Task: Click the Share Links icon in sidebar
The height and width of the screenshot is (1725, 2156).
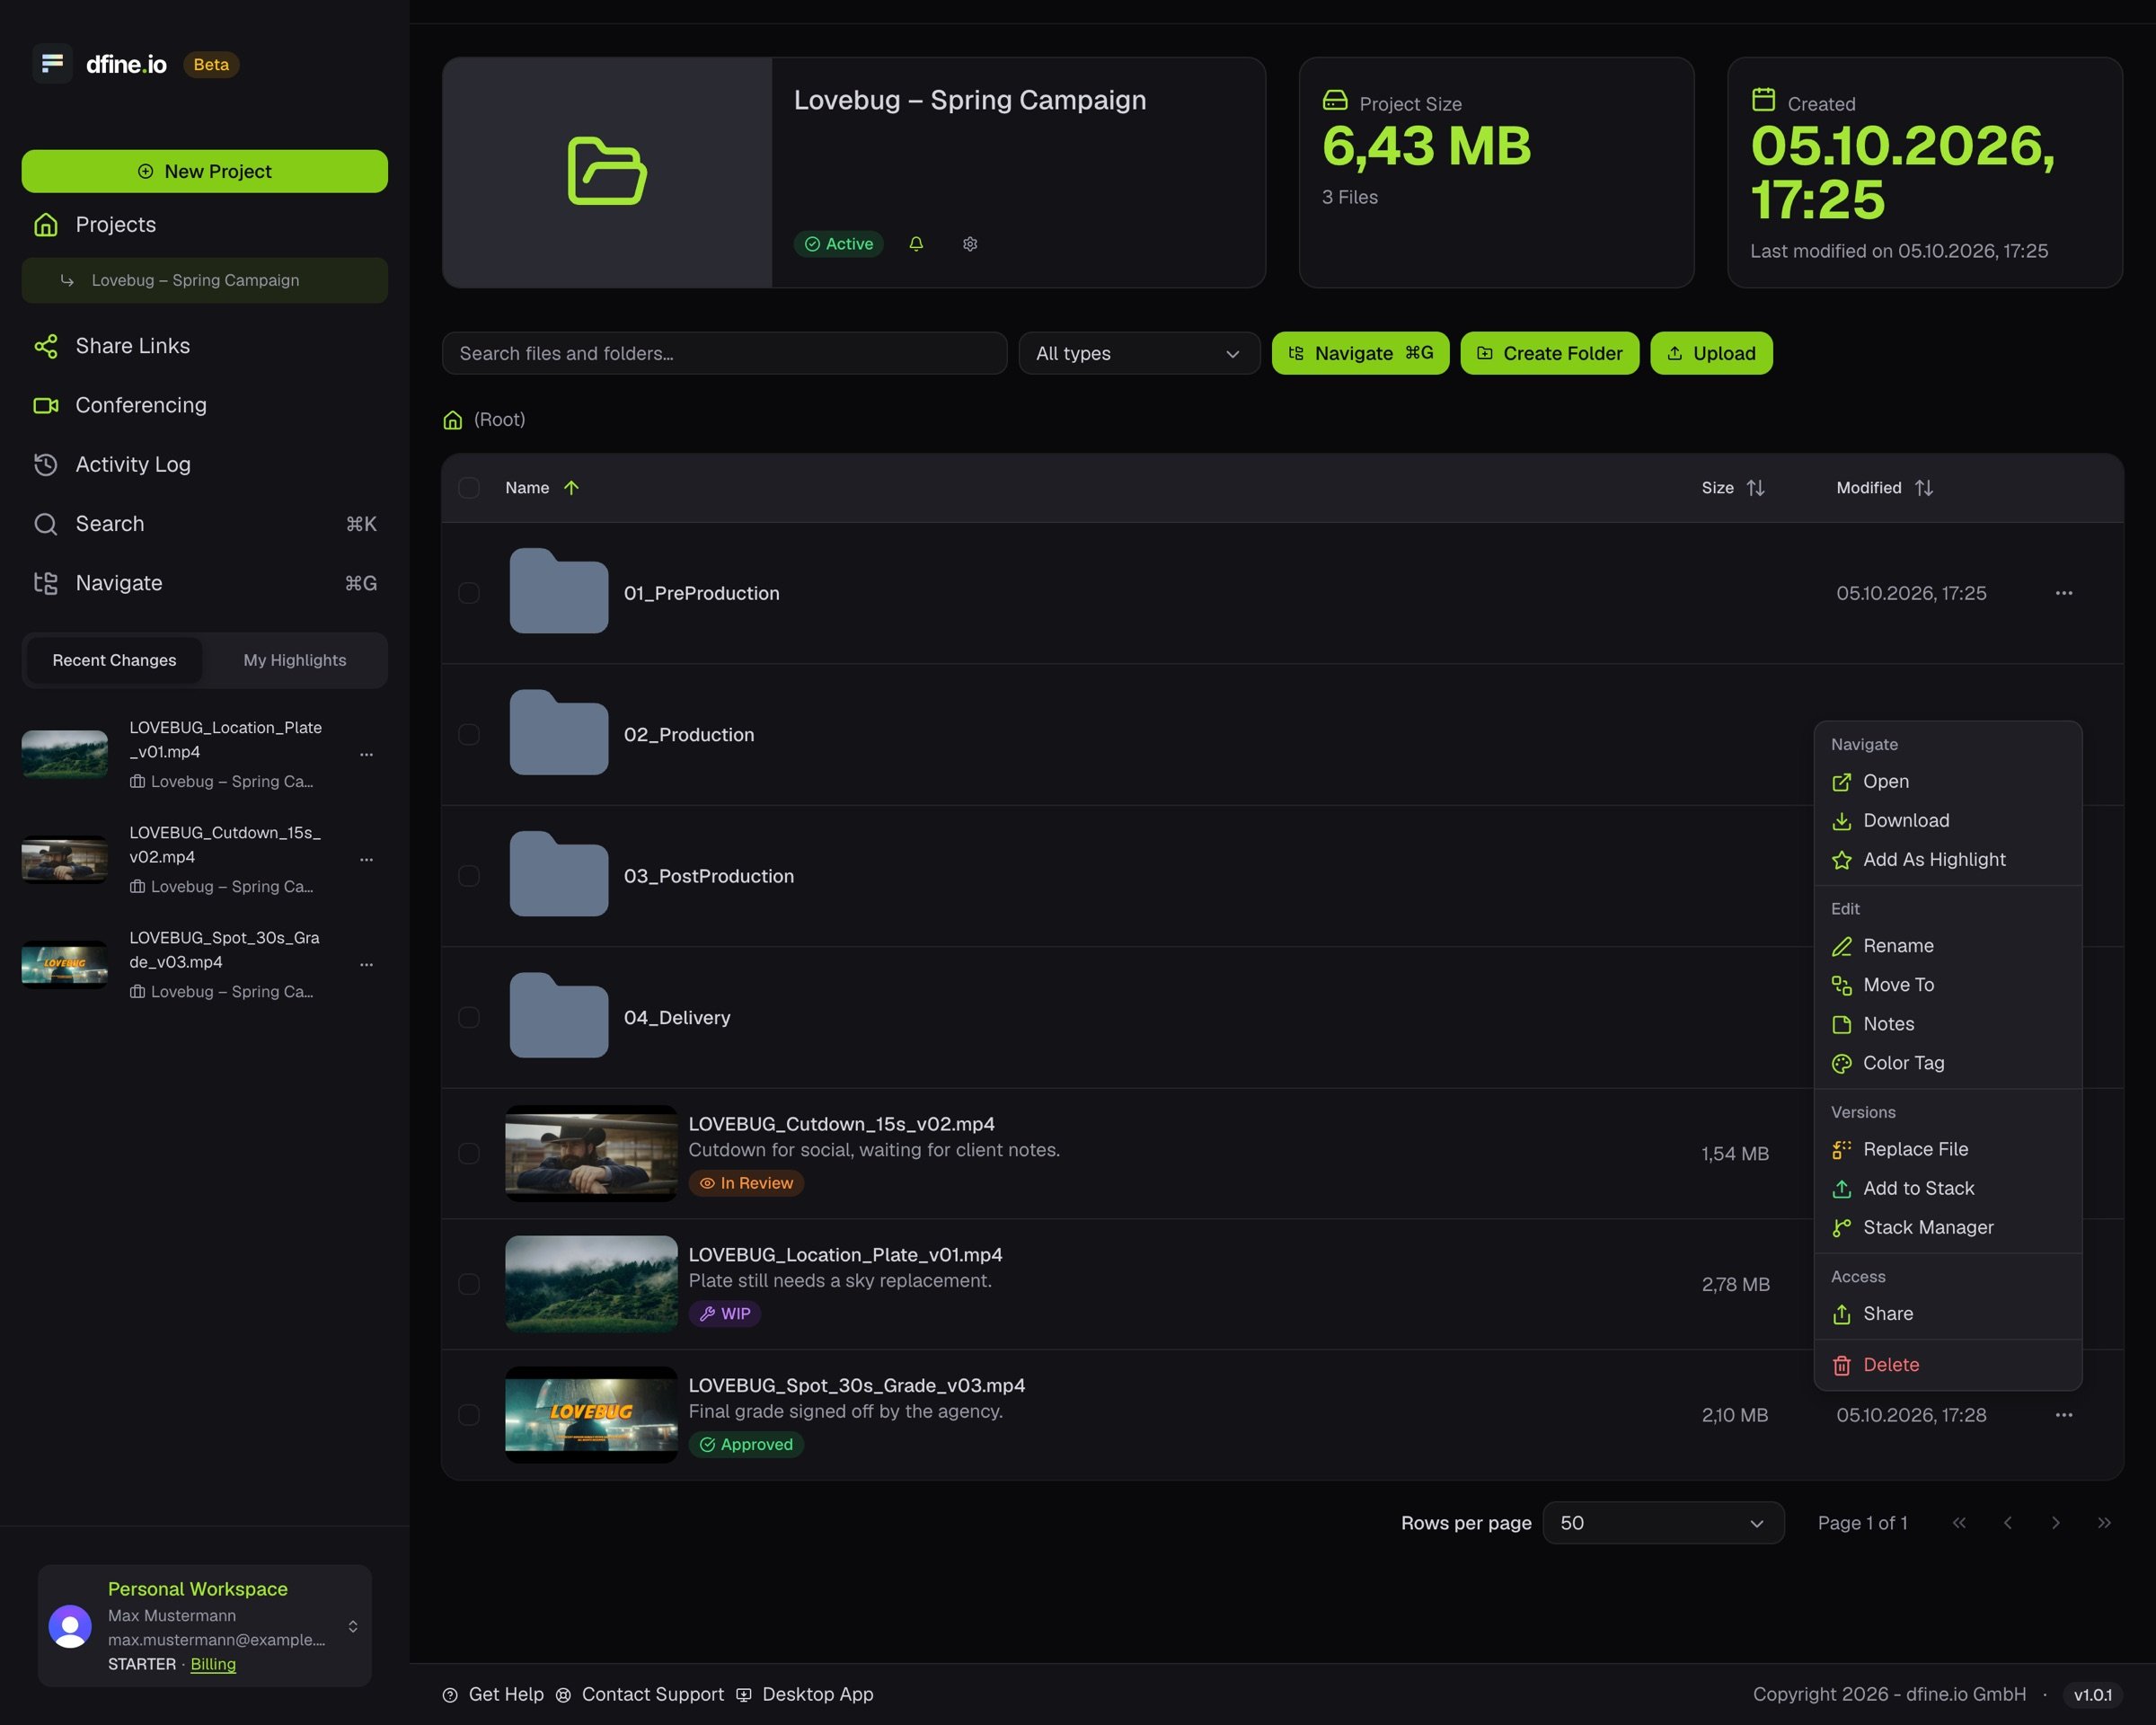Action: 46,346
